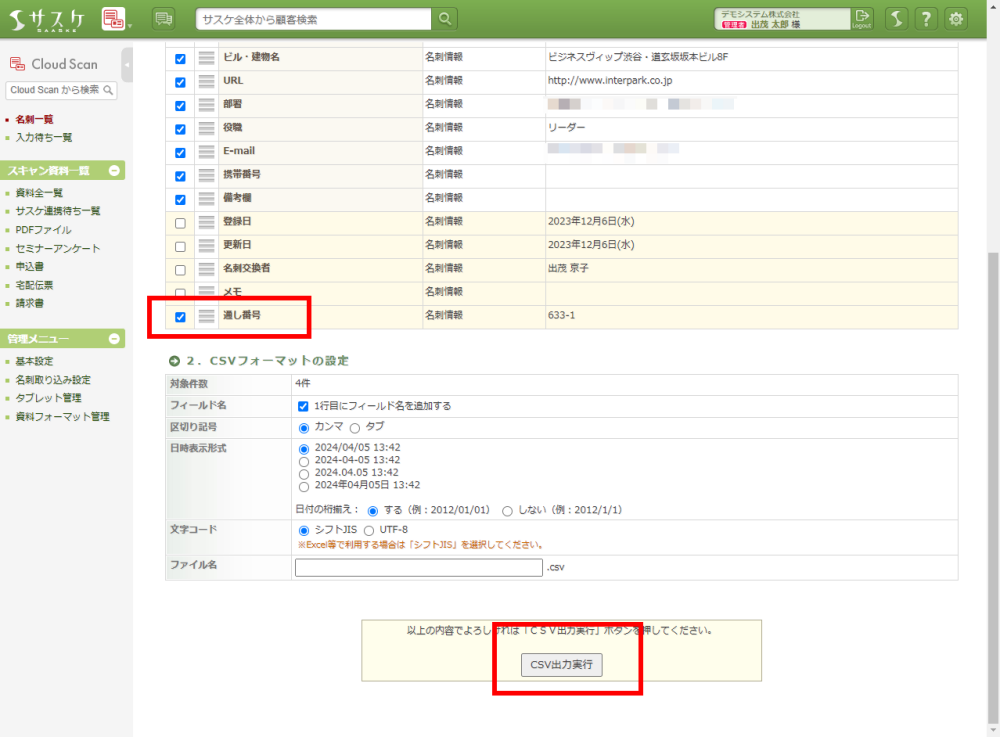
Task: Uncheck the 通し番号 checkbox
Action: 180,317
